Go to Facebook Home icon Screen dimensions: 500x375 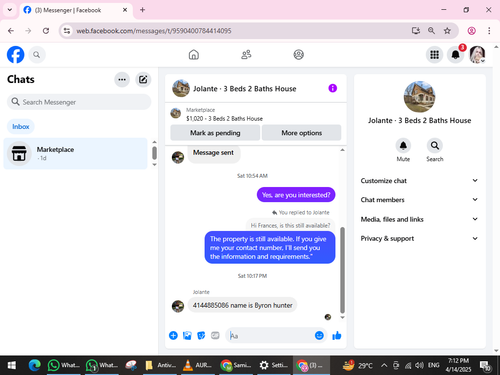(x=194, y=55)
